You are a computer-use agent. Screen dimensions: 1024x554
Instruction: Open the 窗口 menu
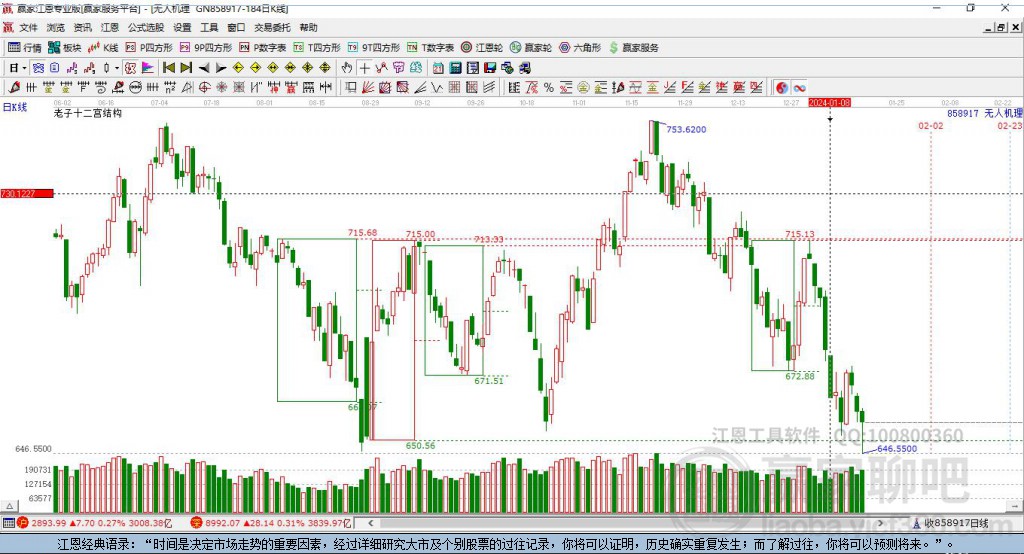(x=236, y=27)
